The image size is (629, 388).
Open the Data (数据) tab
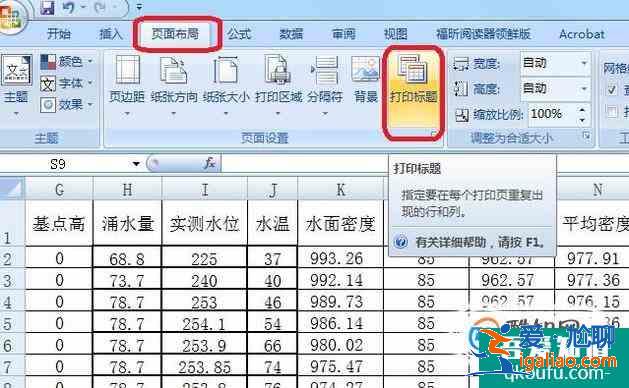pos(291,34)
